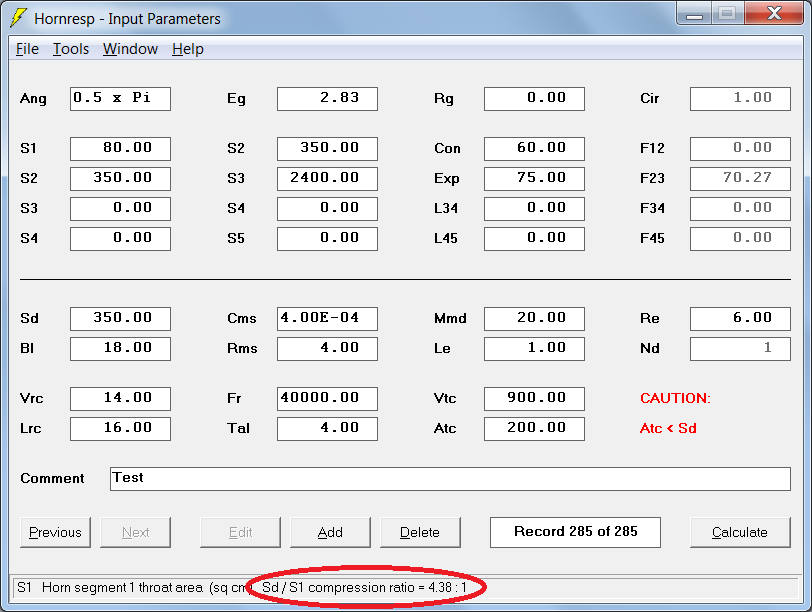Click the F45 field
Viewport: 812px width, 612px height.
coord(741,239)
